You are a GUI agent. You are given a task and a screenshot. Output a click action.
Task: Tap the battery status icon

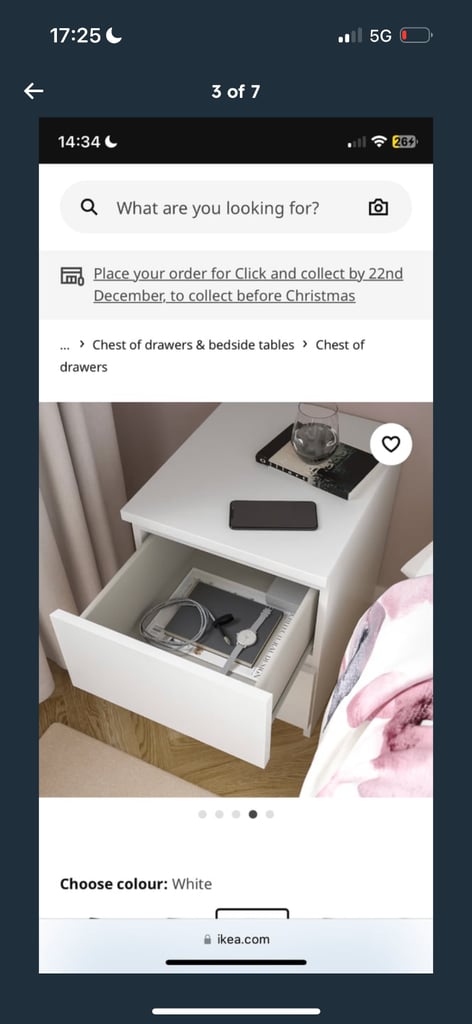tap(416, 35)
